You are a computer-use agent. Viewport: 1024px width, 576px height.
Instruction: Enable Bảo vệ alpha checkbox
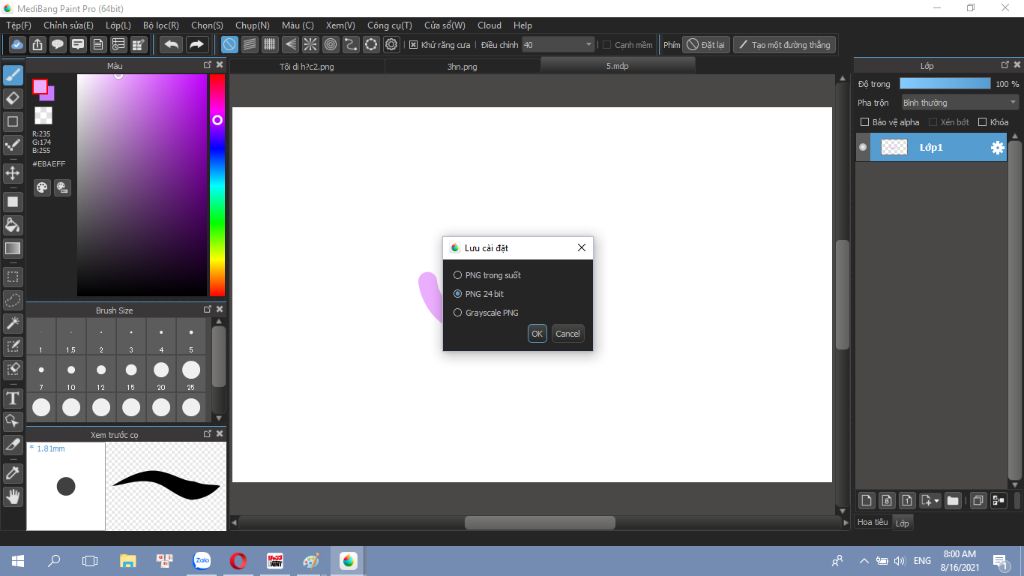tap(865, 122)
